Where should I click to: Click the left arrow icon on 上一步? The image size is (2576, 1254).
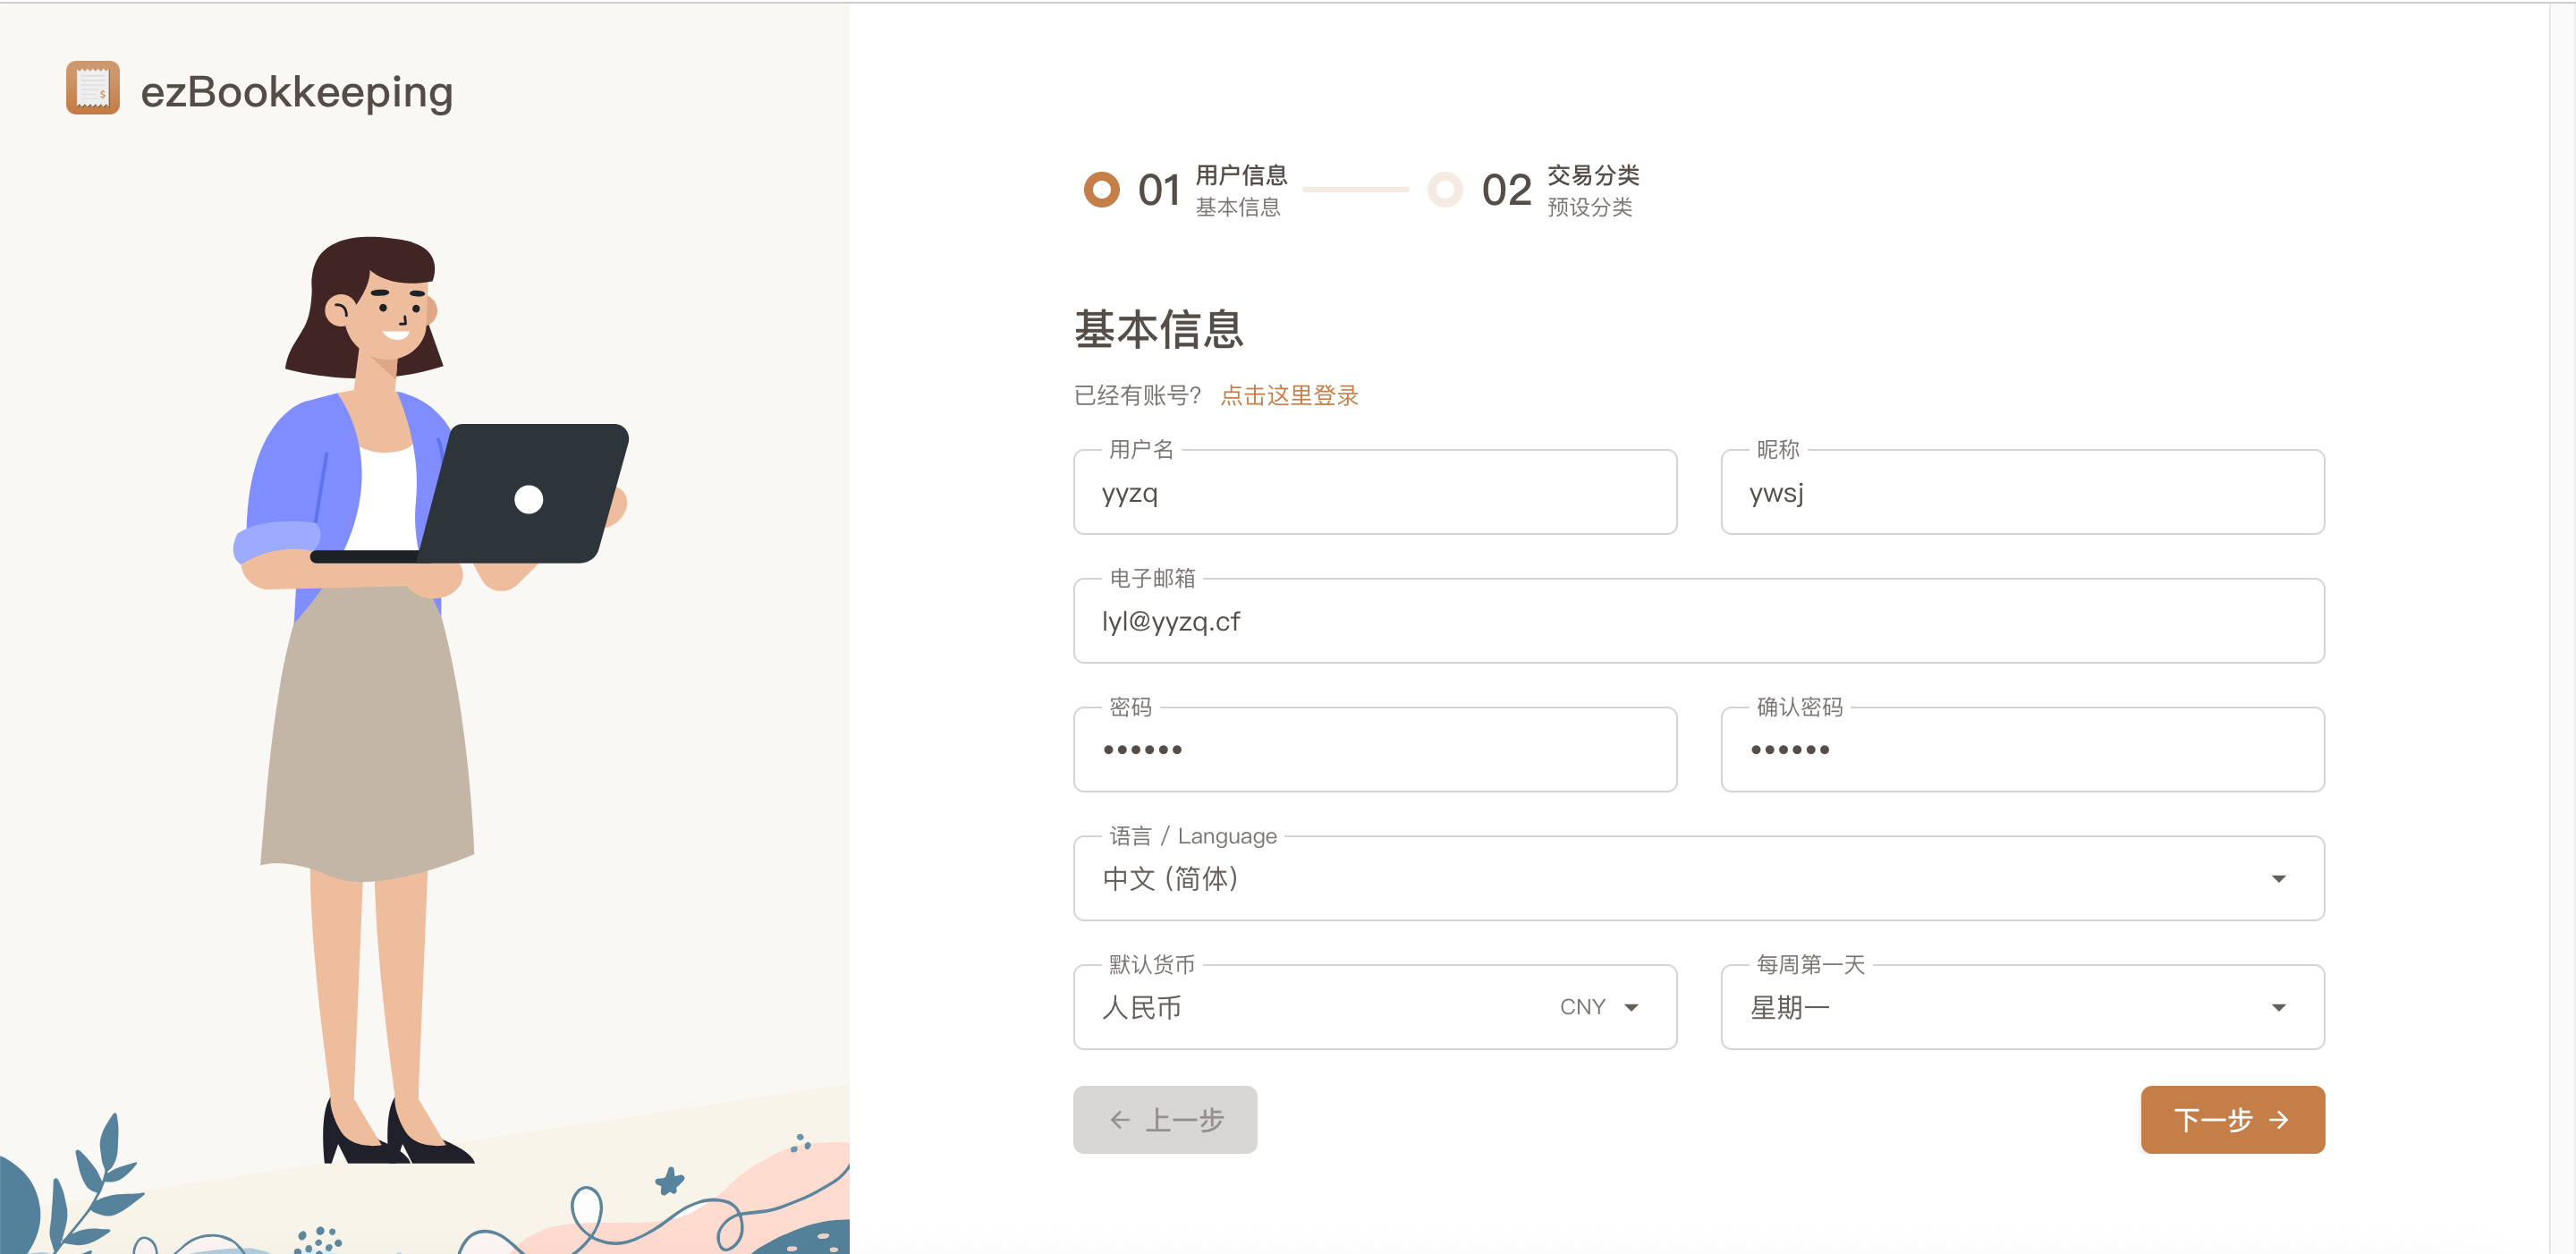[1119, 1119]
